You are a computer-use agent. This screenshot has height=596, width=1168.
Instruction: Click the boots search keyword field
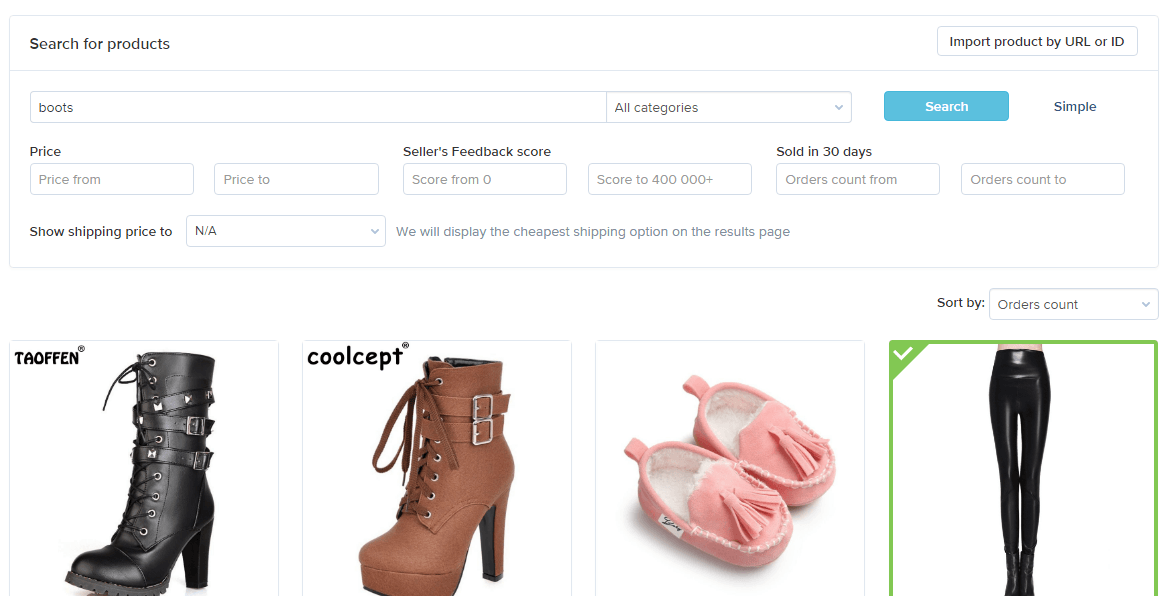pos(318,107)
